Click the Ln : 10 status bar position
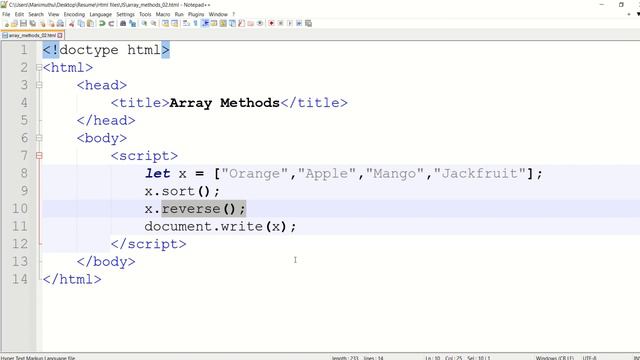This screenshot has height=360, width=640. click(x=433, y=358)
